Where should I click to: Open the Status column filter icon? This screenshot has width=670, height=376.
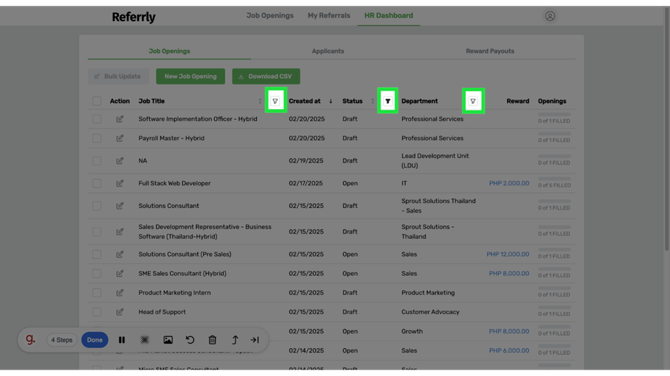(388, 101)
